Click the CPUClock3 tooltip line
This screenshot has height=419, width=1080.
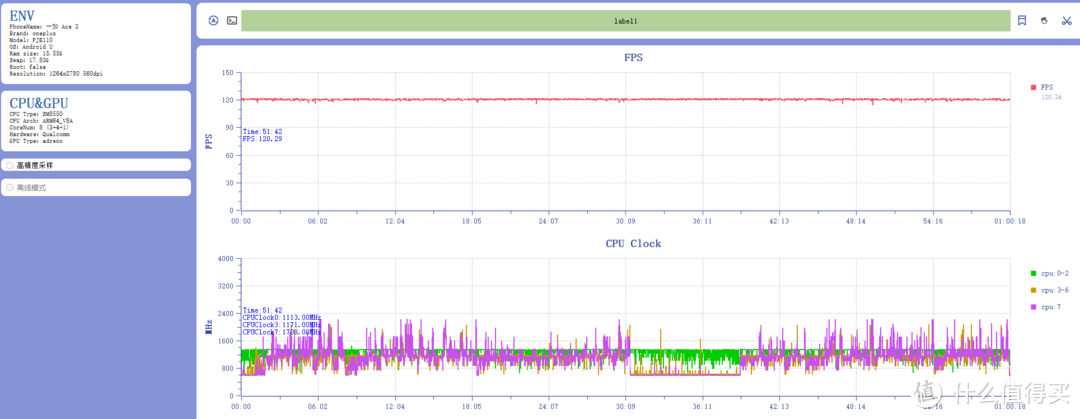(282, 325)
